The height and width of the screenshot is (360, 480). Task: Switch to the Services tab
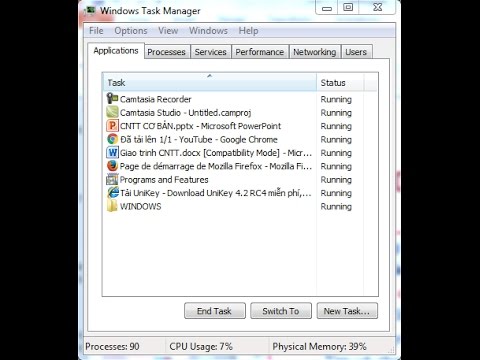(210, 52)
